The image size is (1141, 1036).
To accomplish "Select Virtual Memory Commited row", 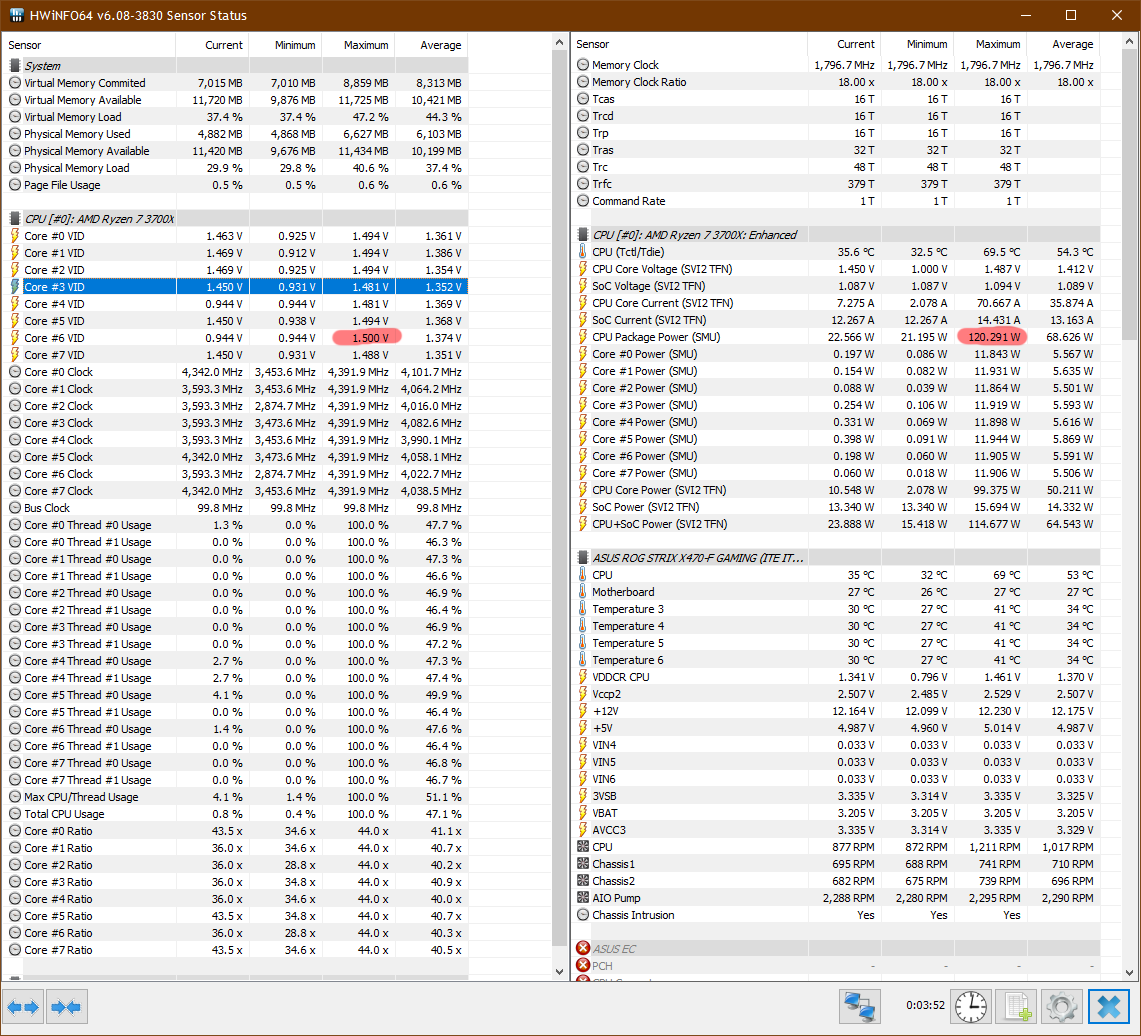I will coord(236,83).
